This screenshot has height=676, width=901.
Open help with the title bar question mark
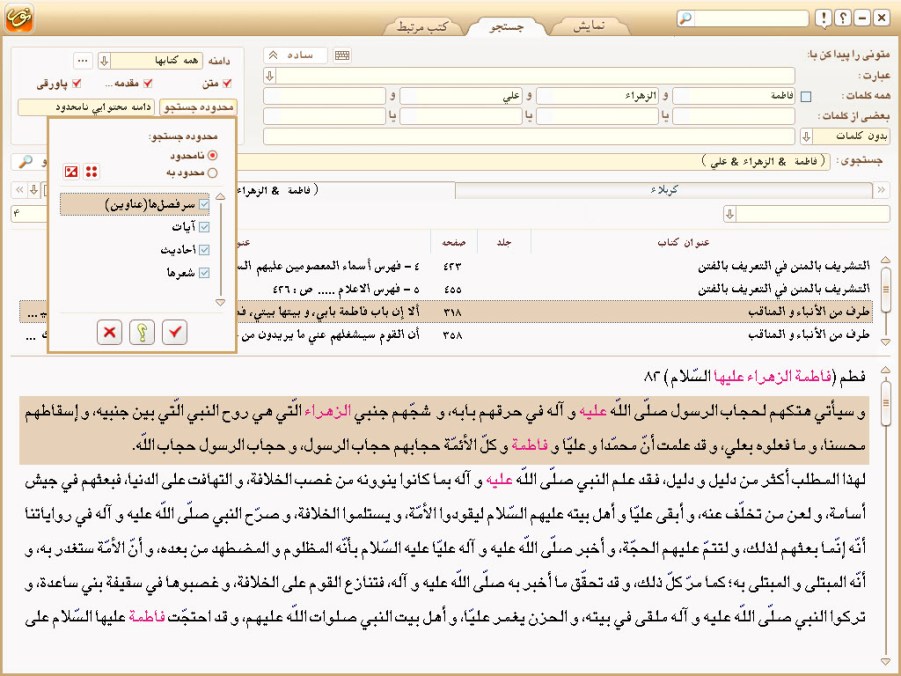[x=843, y=18]
